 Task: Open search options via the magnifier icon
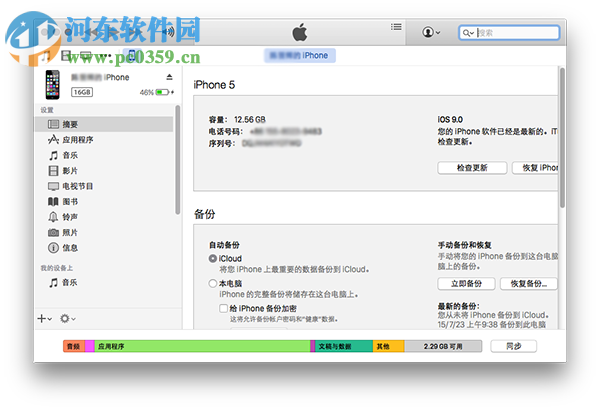[x=468, y=33]
